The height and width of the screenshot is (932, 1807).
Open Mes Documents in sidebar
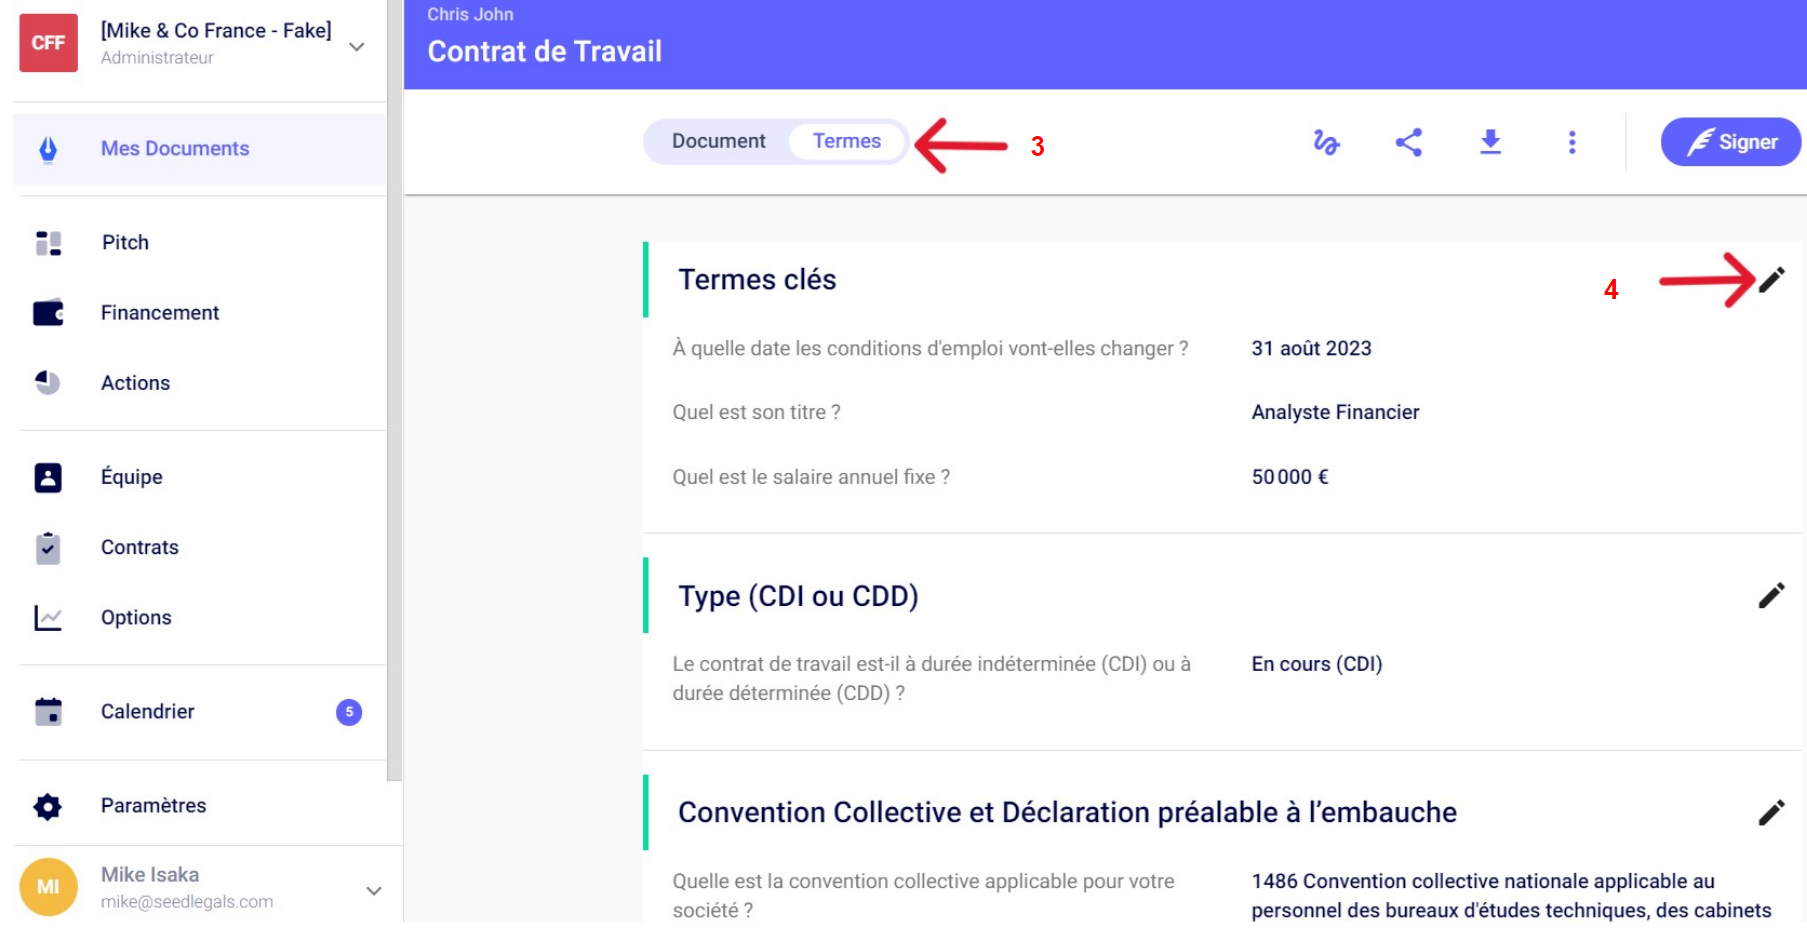(x=175, y=149)
